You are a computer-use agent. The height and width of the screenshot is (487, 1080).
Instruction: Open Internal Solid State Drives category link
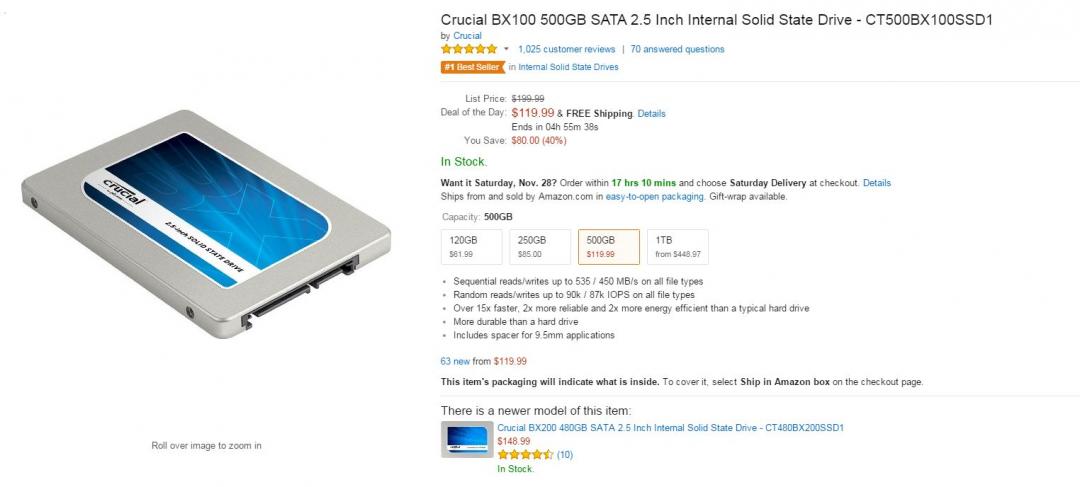(x=568, y=67)
